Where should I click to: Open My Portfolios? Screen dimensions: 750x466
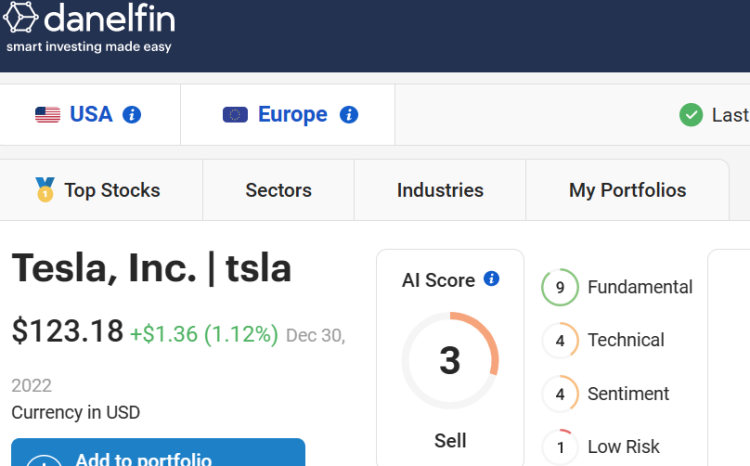(628, 190)
